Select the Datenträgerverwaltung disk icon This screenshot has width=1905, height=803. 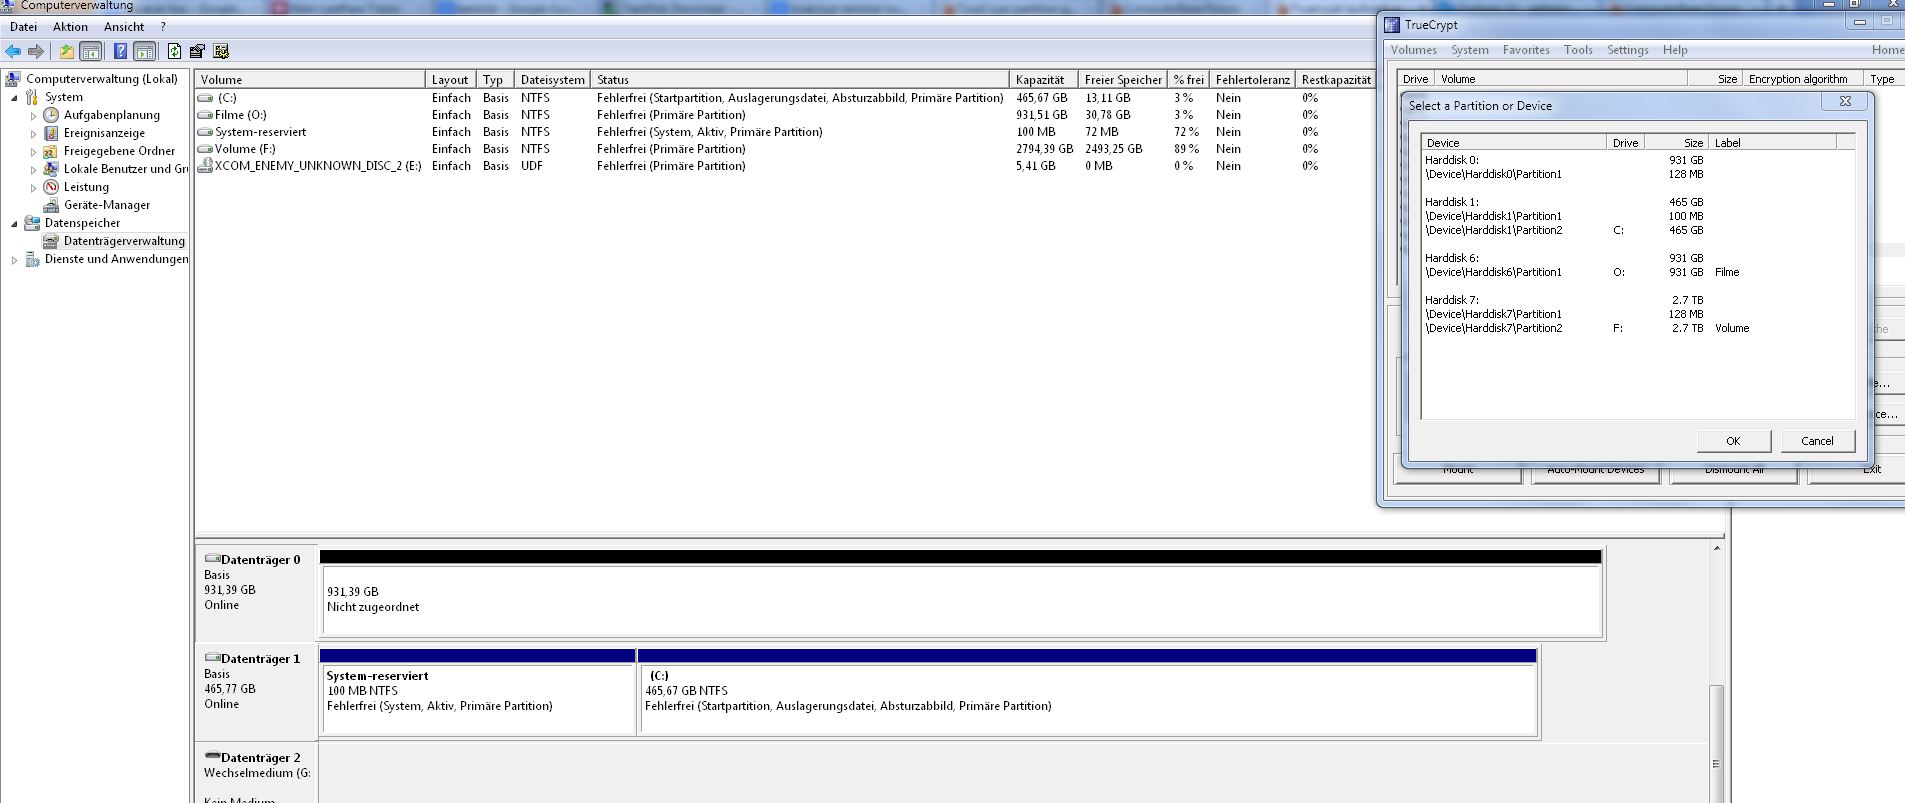[x=51, y=241]
